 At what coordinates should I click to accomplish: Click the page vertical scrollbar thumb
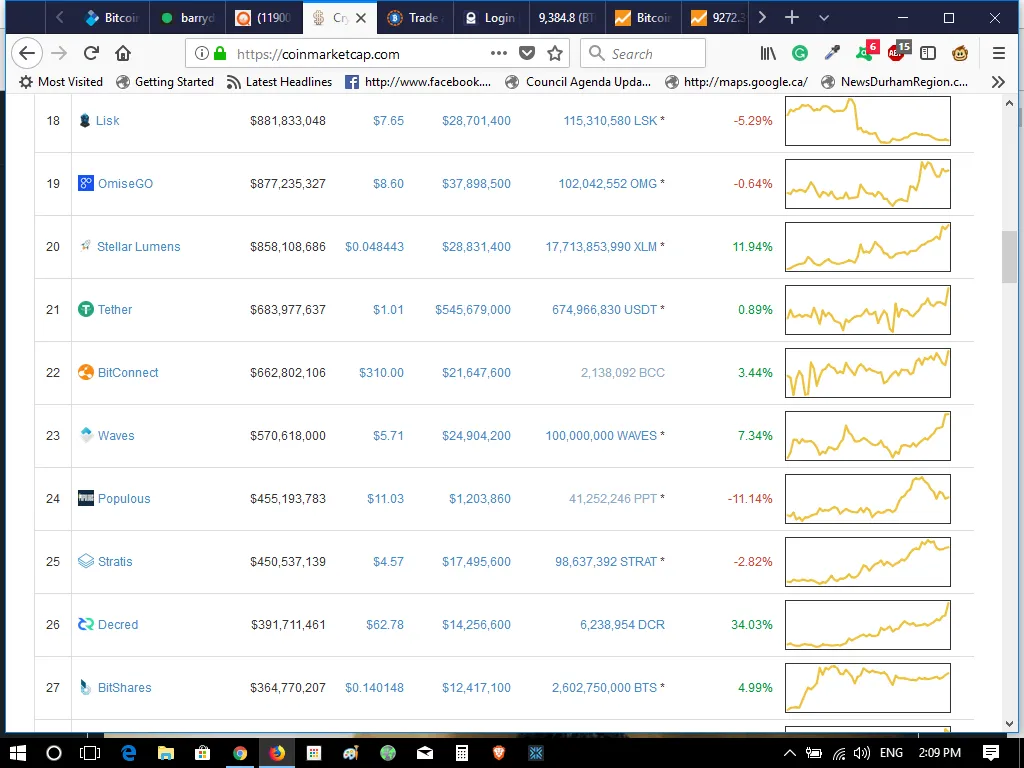pos(1010,257)
